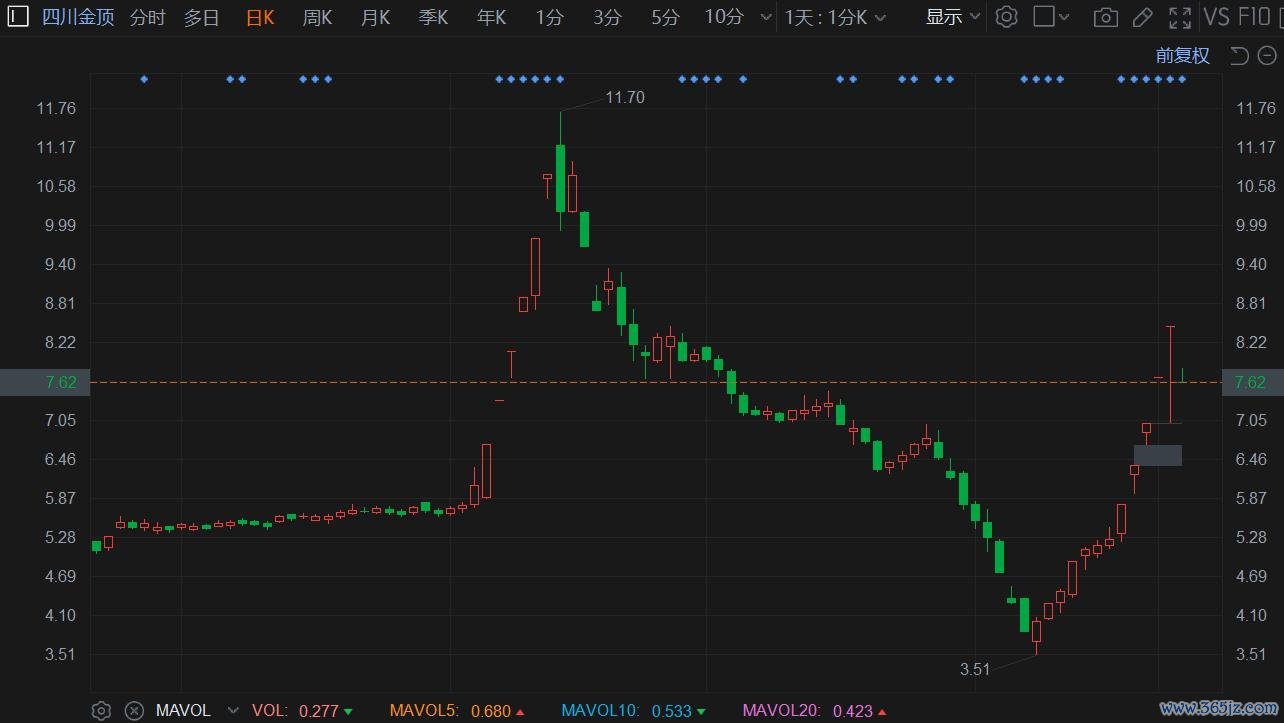1284x723 pixels.
Task: Click the 11.76 label on the left axis
Action: pyautogui.click(x=57, y=108)
